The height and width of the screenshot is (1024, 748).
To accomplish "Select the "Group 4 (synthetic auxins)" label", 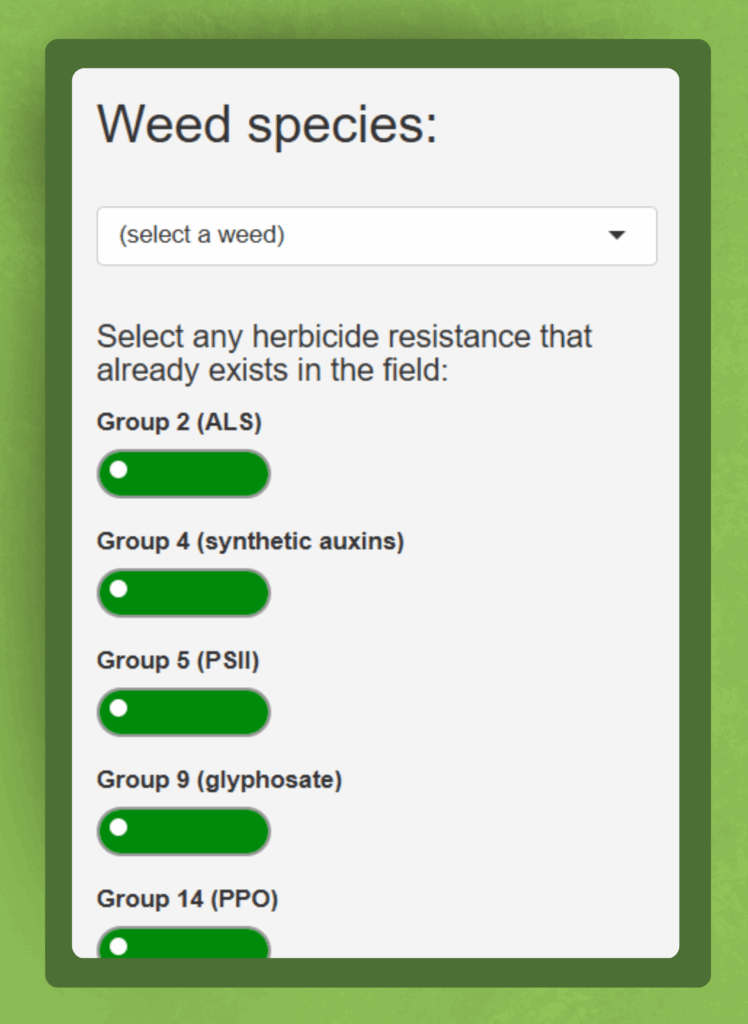I will 250,541.
